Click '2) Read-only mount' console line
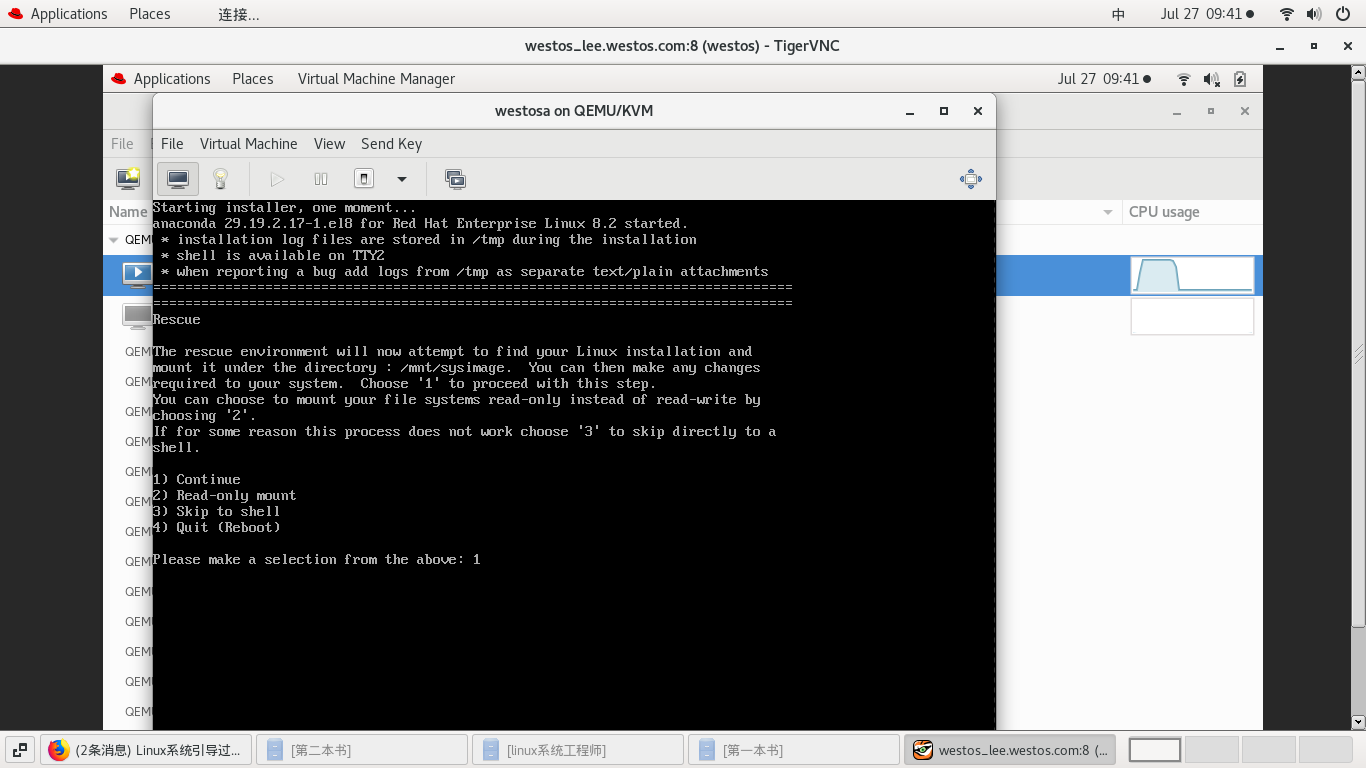This screenshot has height=768, width=1366. (x=224, y=496)
